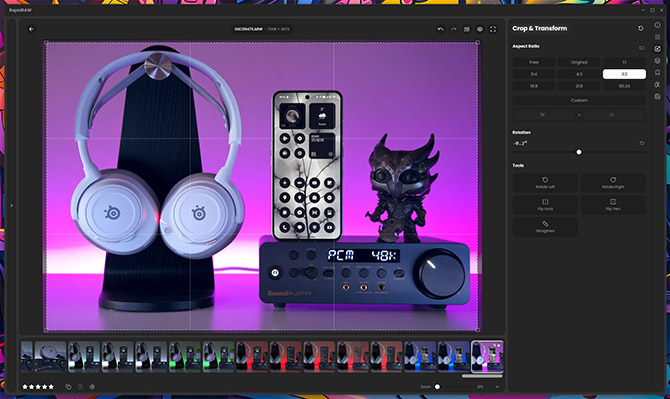Redo the last undone edit

point(454,29)
